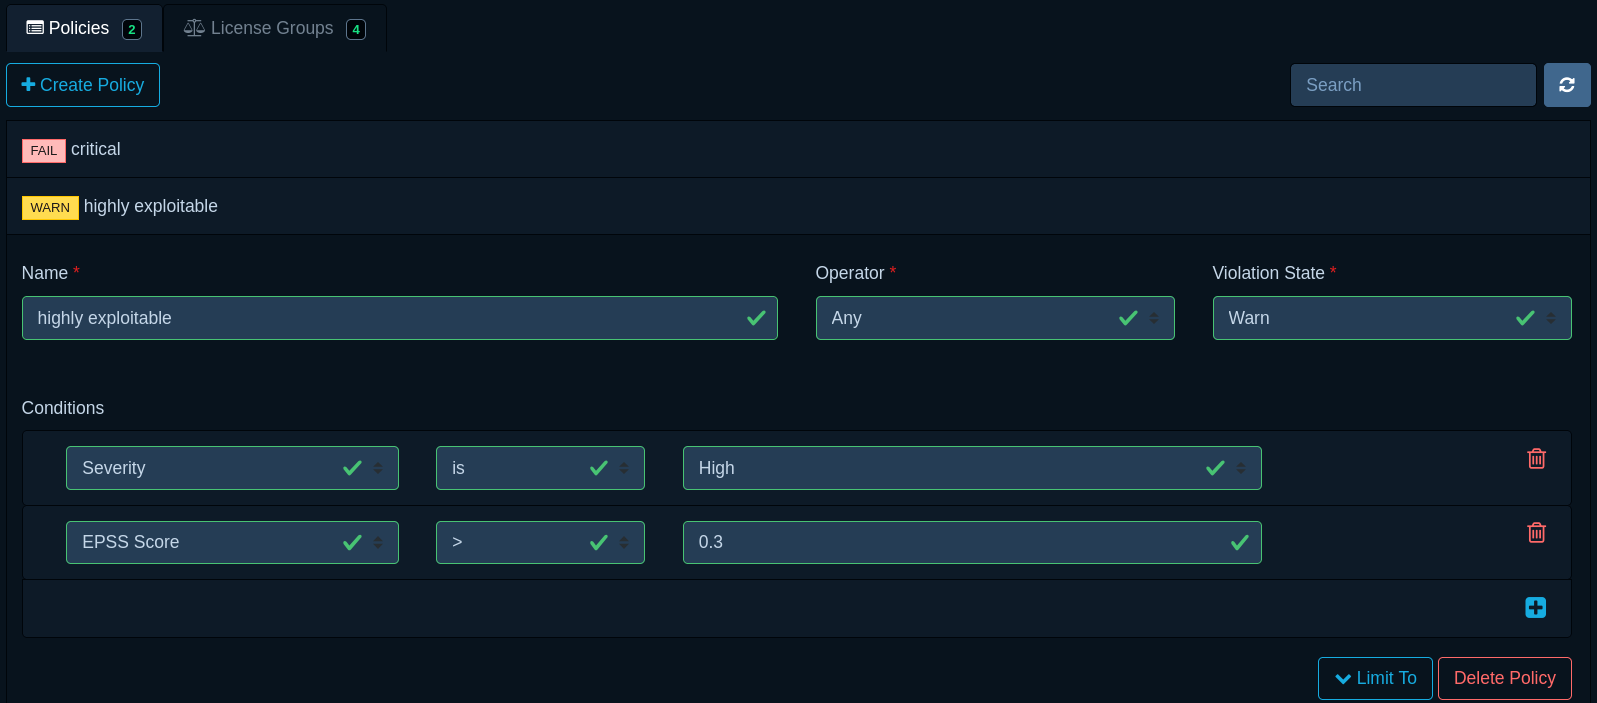Delete the EPSS Score condition with trash icon
Image resolution: width=1597 pixels, height=703 pixels.
[x=1537, y=532]
